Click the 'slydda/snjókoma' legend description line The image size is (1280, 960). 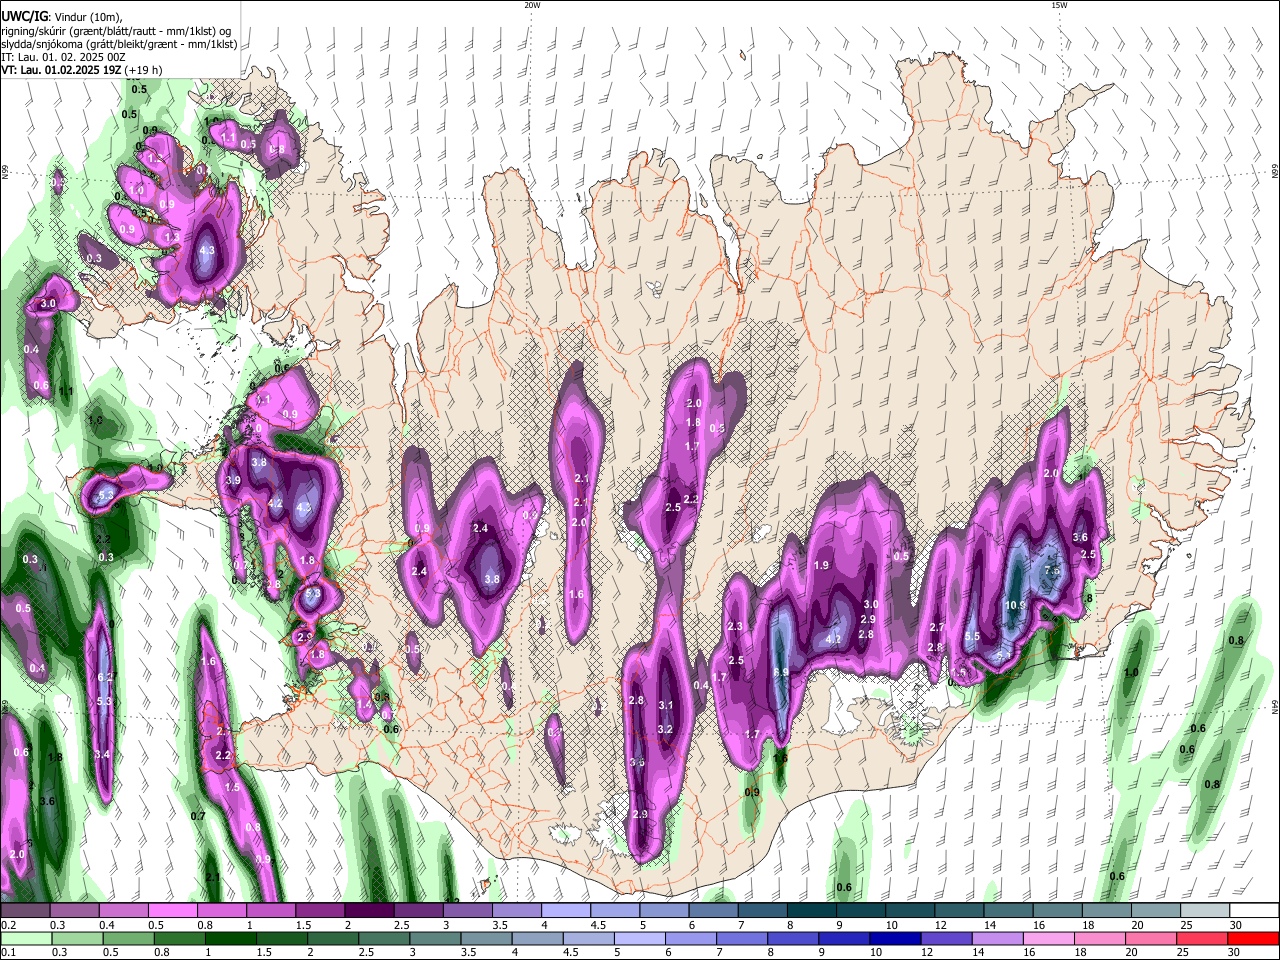pos(119,44)
